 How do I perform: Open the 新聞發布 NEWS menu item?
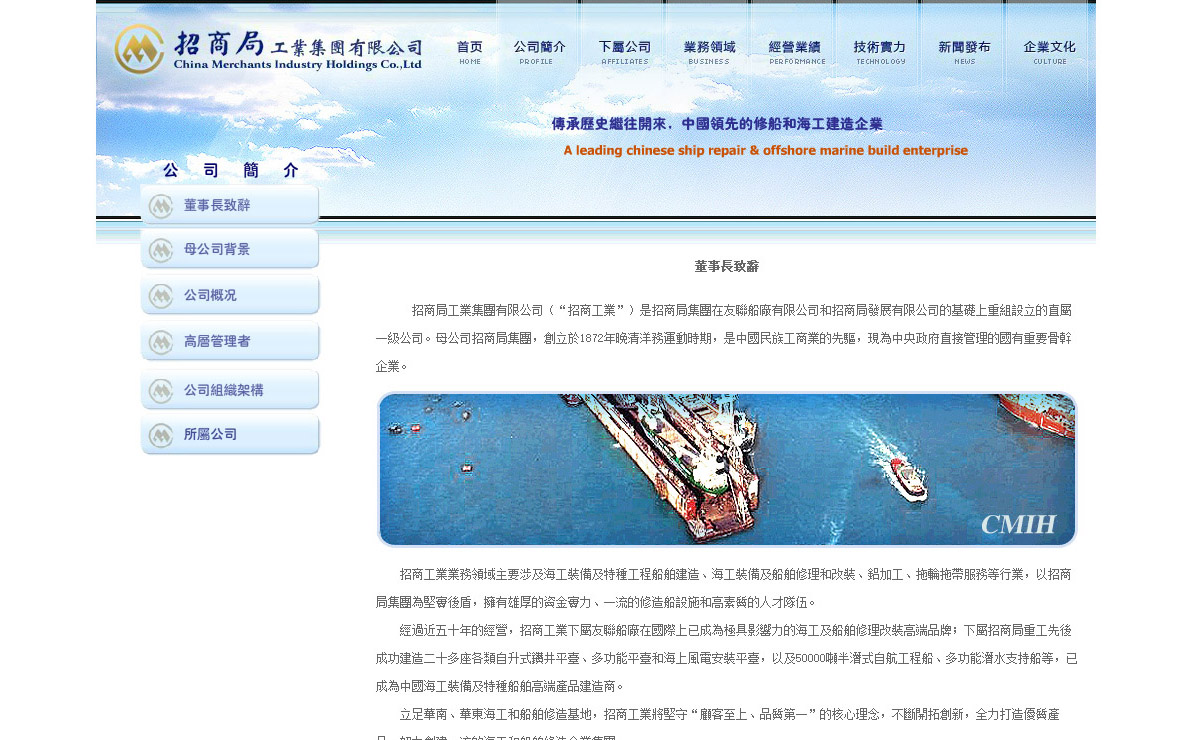(x=965, y=52)
